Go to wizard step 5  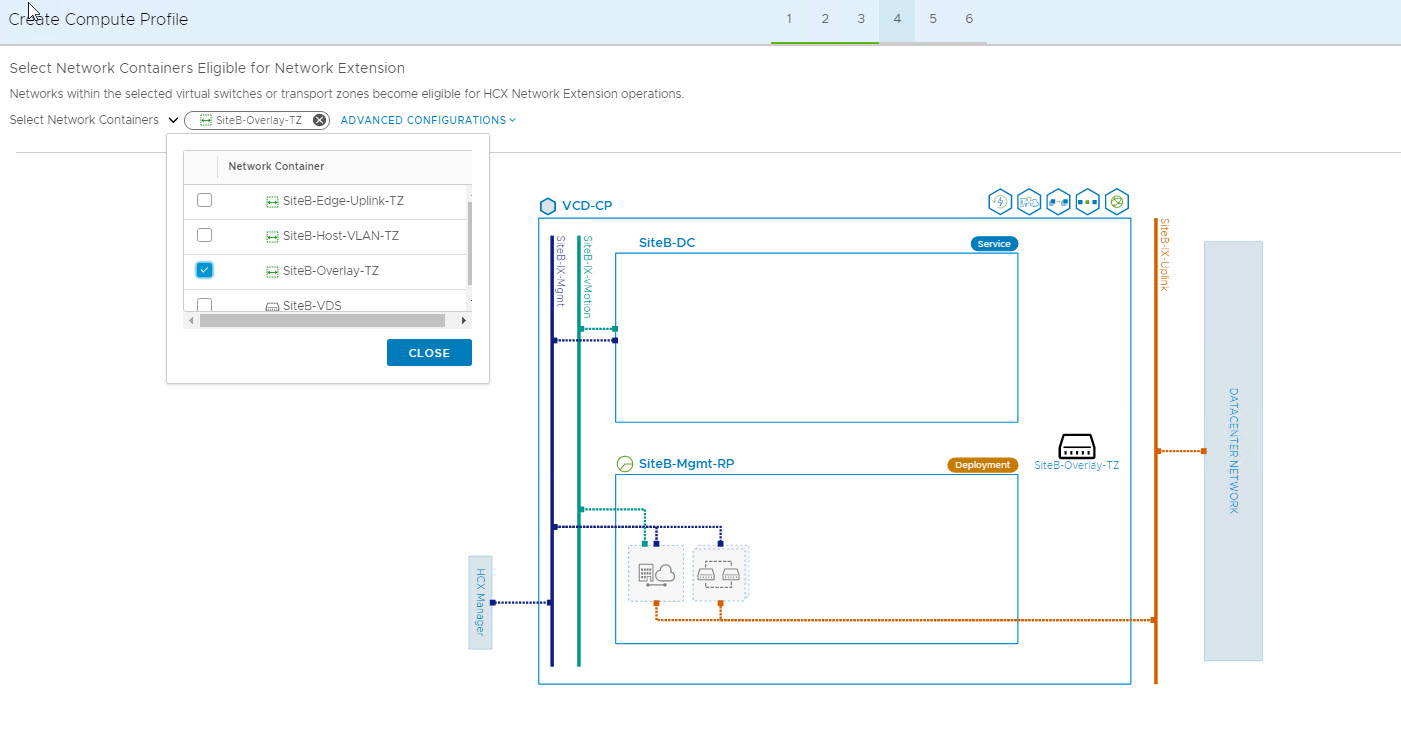[932, 19]
